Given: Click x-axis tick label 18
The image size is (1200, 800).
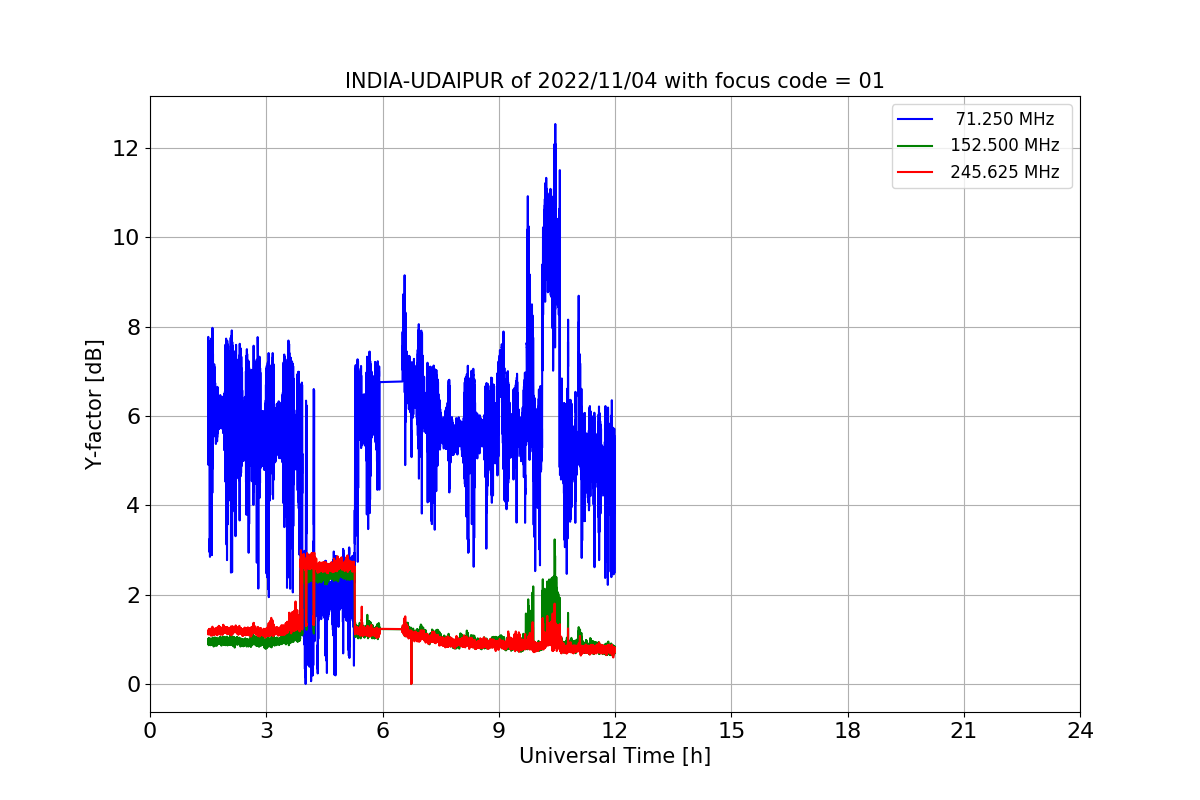Looking at the screenshot, I should 847,730.
